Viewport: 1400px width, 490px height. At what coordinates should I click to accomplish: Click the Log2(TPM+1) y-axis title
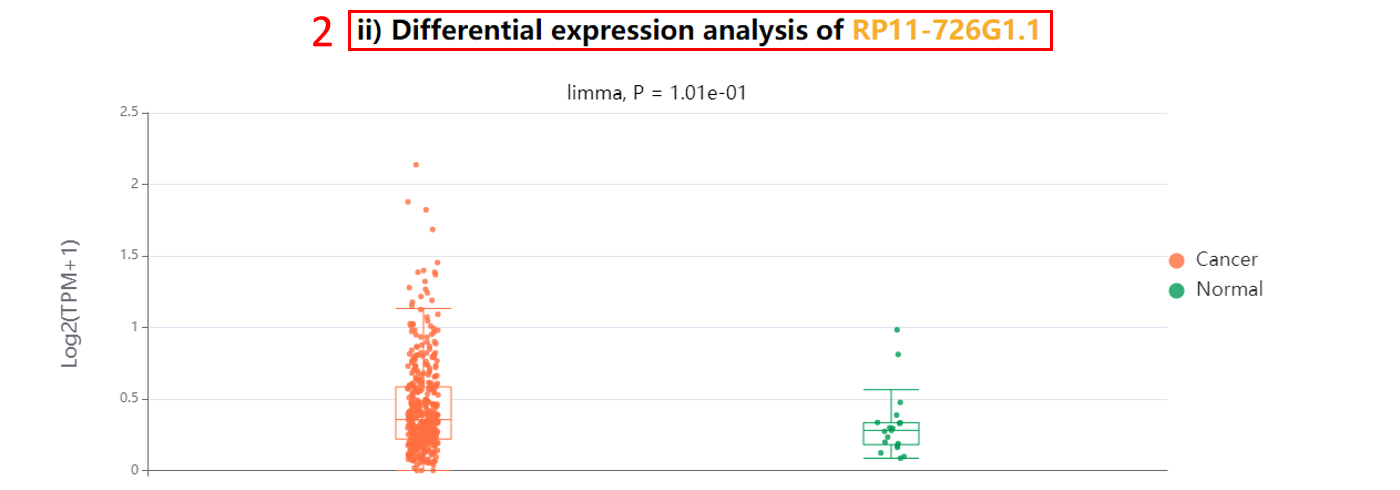[71, 303]
